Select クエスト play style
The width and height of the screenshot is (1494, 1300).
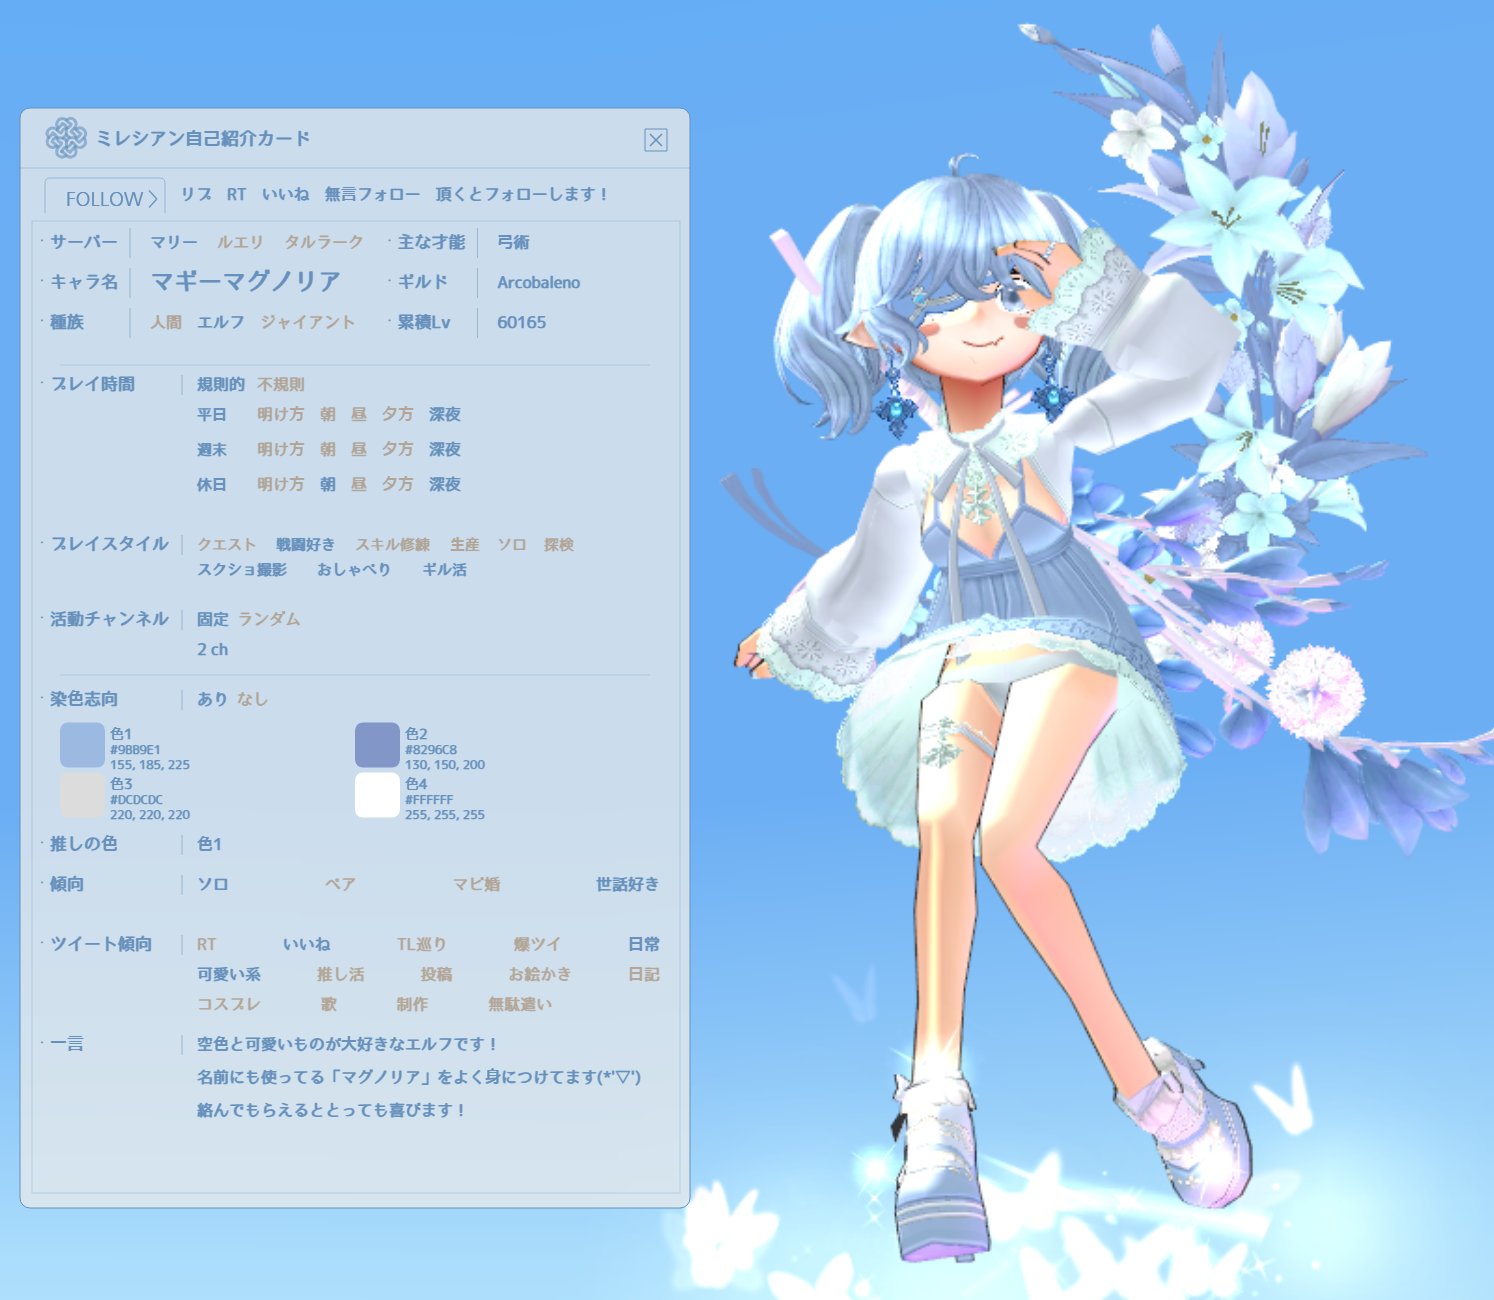pyautogui.click(x=227, y=544)
